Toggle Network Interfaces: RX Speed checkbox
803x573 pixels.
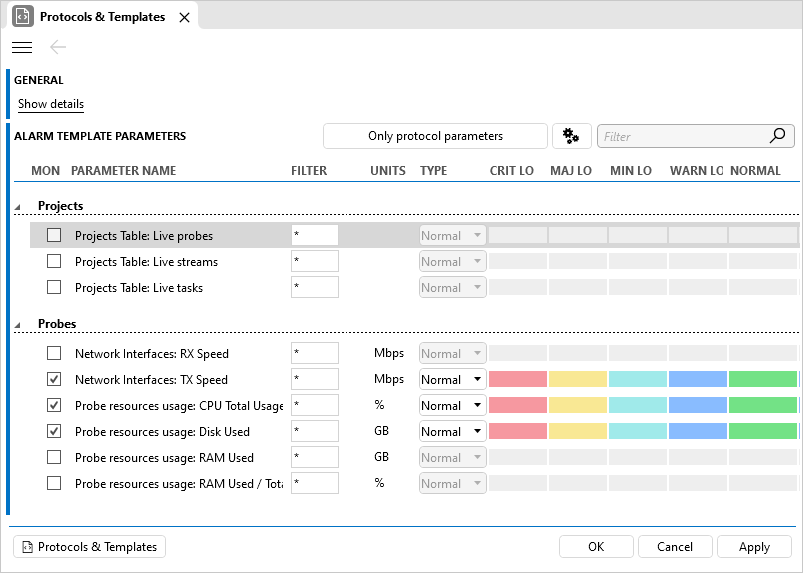[54, 354]
